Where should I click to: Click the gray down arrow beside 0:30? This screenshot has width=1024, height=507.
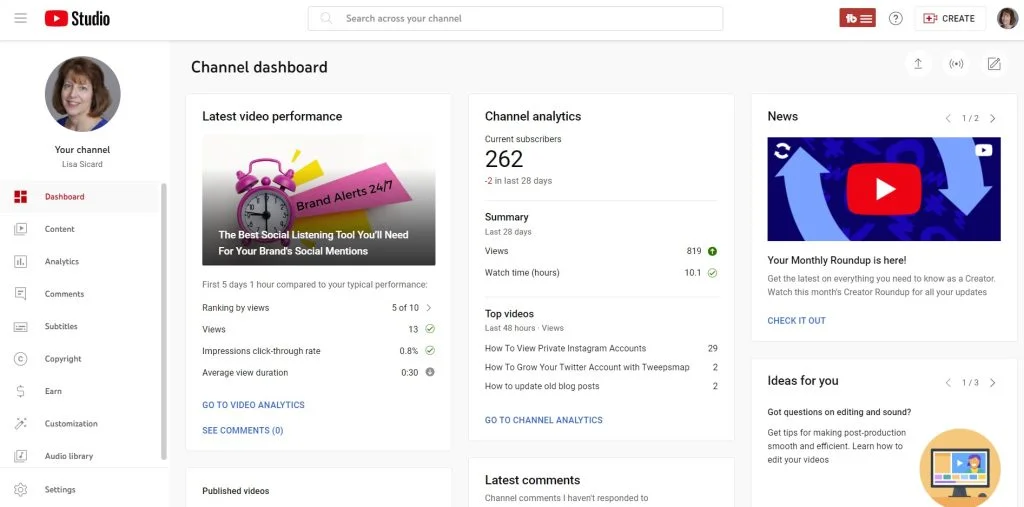(430, 372)
